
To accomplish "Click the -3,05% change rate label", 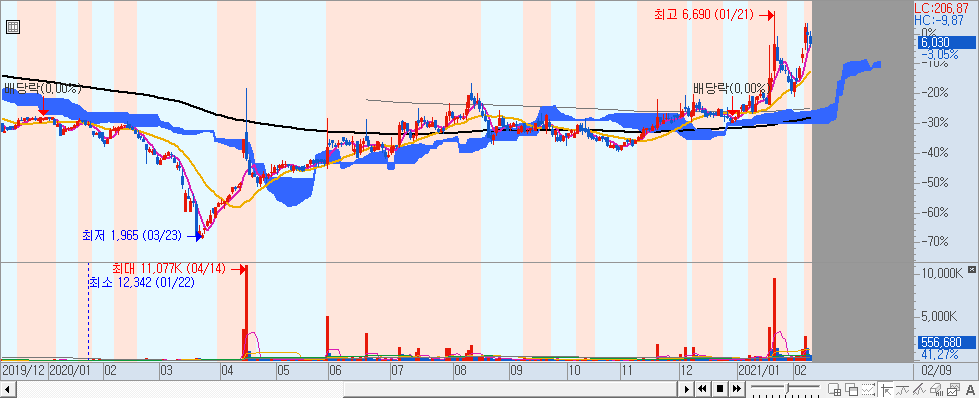I will 941,54.
